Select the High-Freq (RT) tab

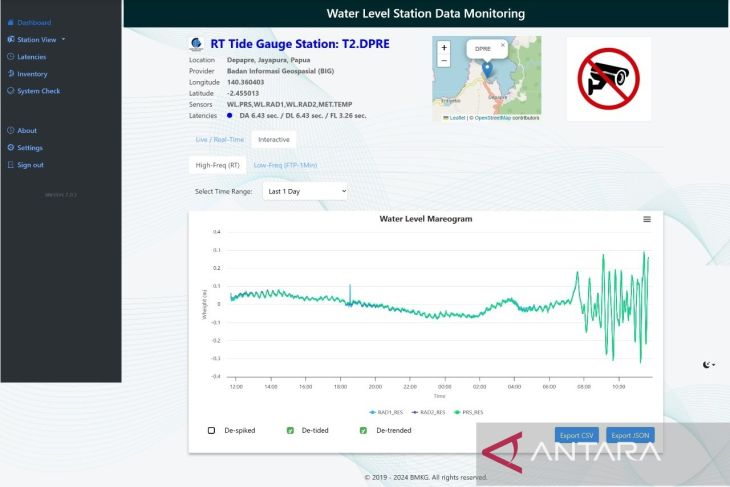217,165
